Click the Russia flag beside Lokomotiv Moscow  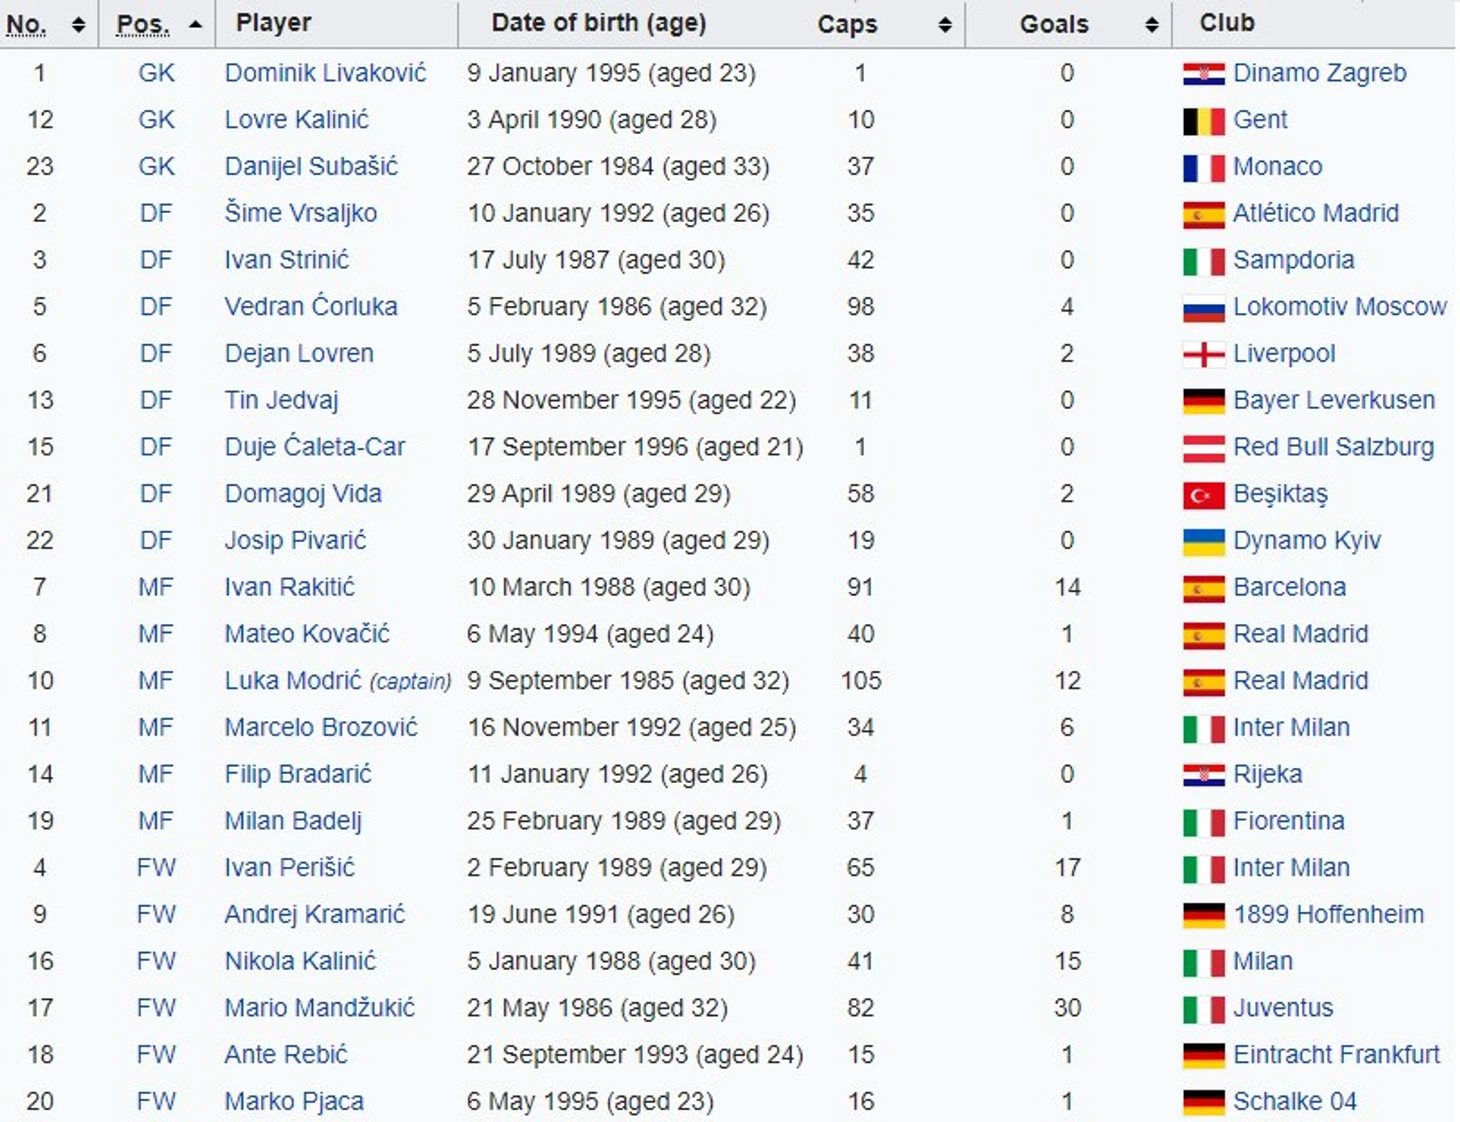coord(1203,308)
